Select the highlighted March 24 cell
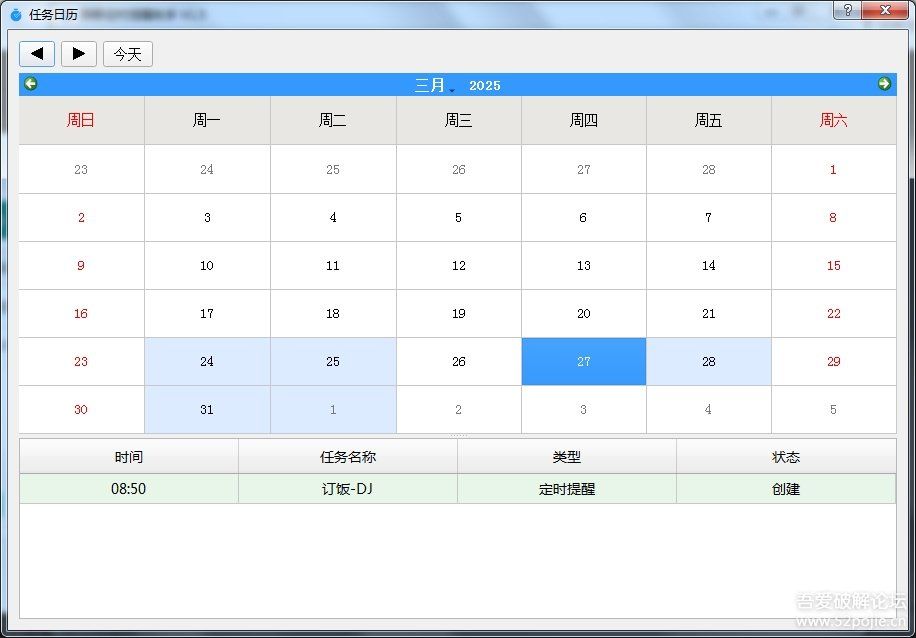Image resolution: width=916 pixels, height=638 pixels. coord(207,362)
